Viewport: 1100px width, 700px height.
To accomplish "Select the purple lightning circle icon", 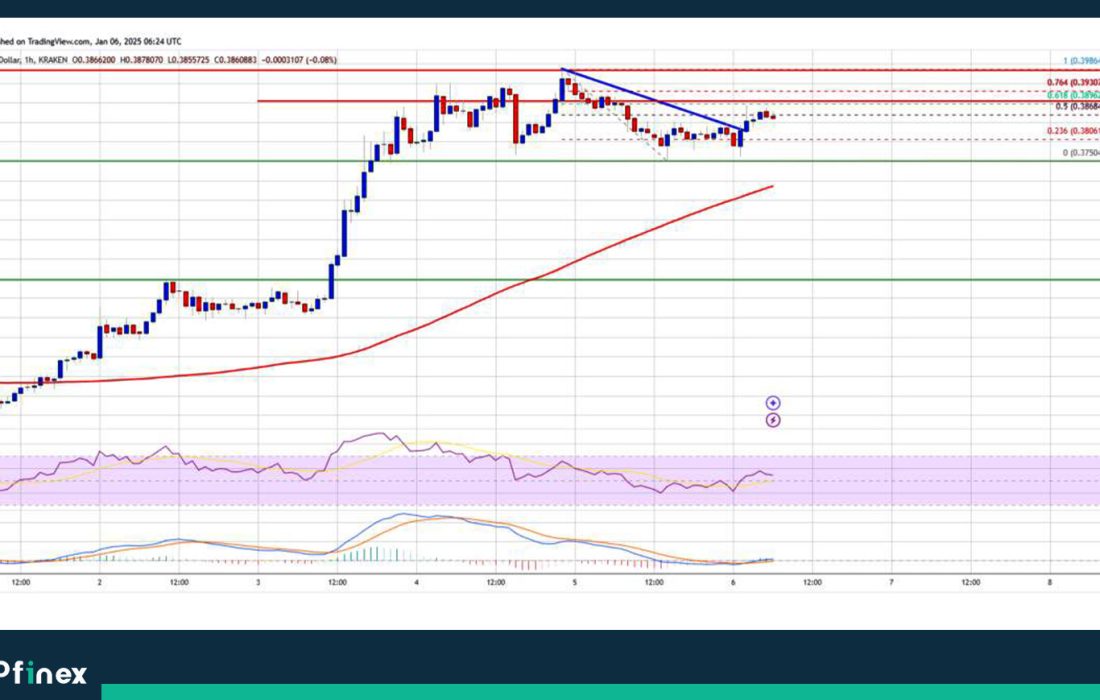I will [772, 420].
